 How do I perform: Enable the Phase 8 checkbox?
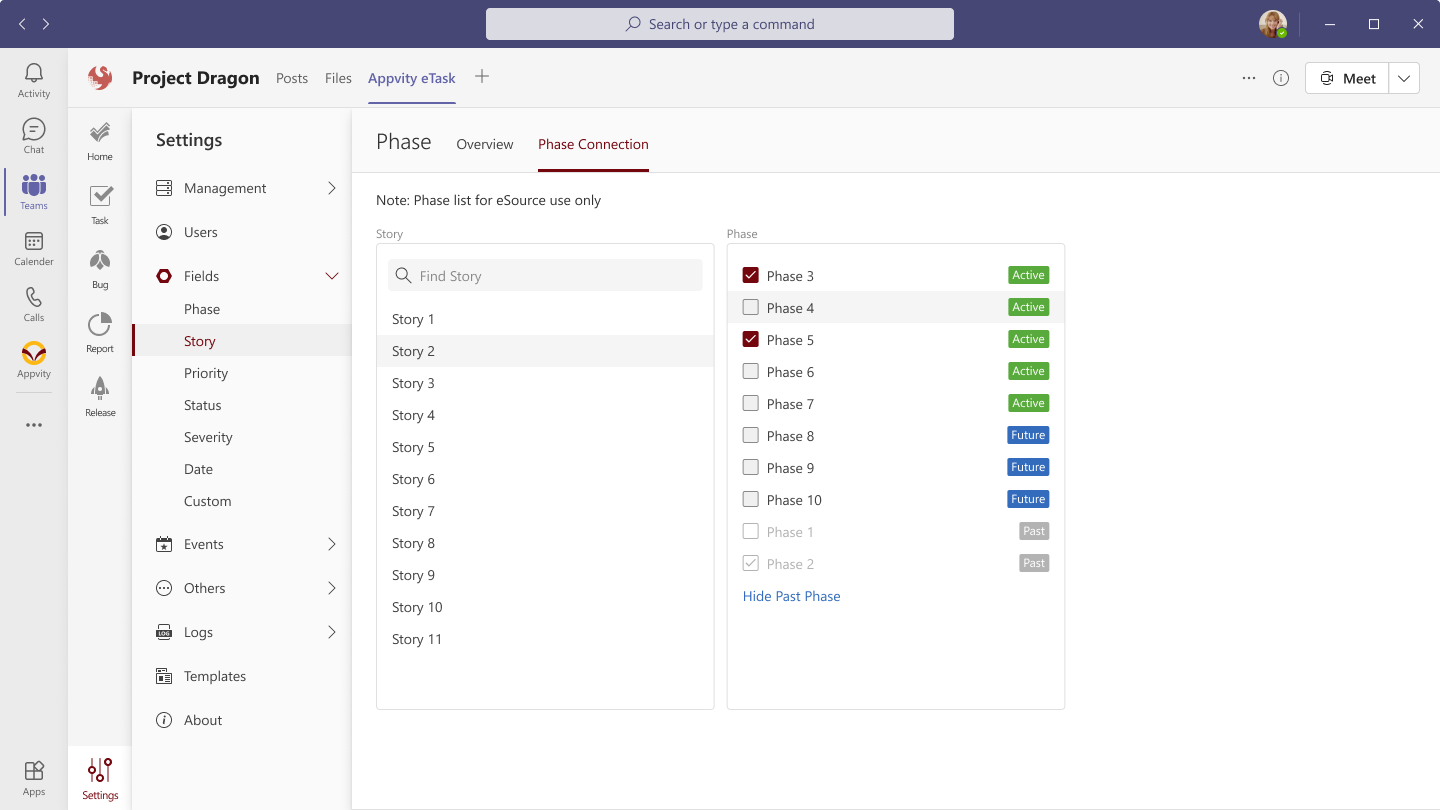(x=751, y=436)
